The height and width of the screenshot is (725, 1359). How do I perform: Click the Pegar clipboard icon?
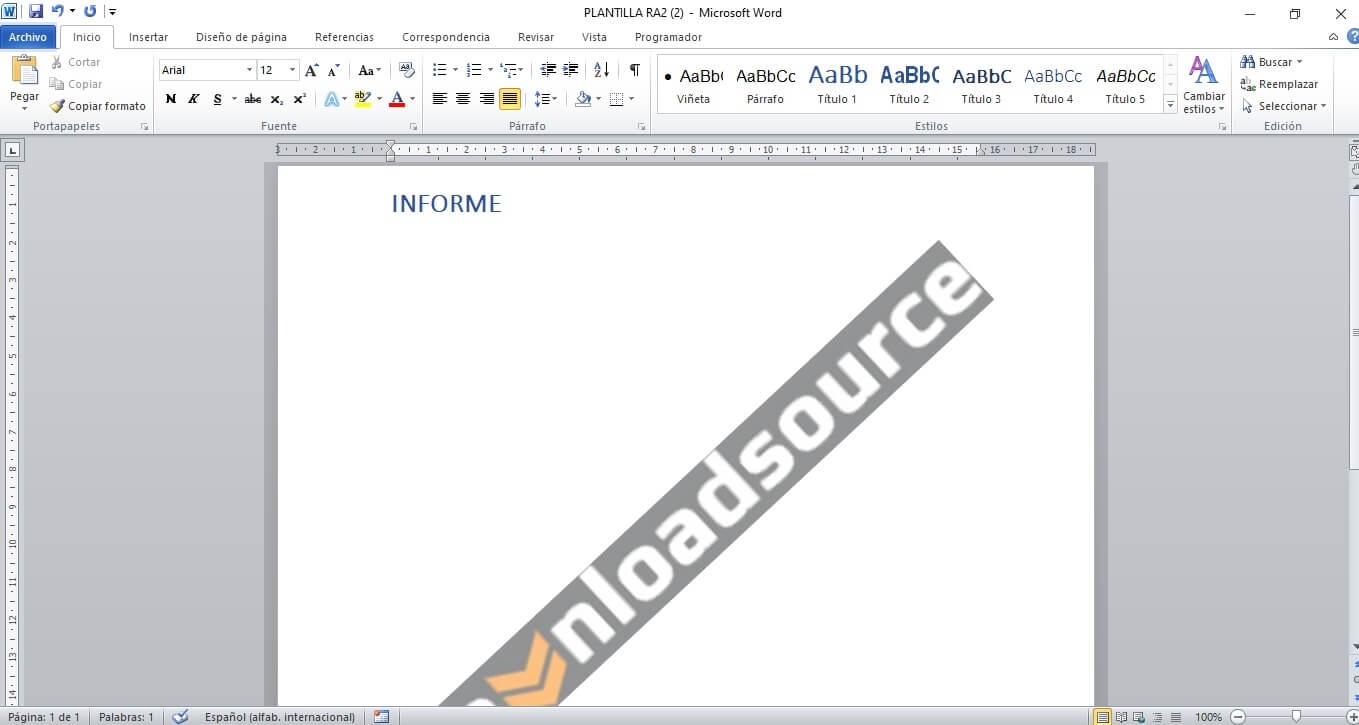click(24, 71)
